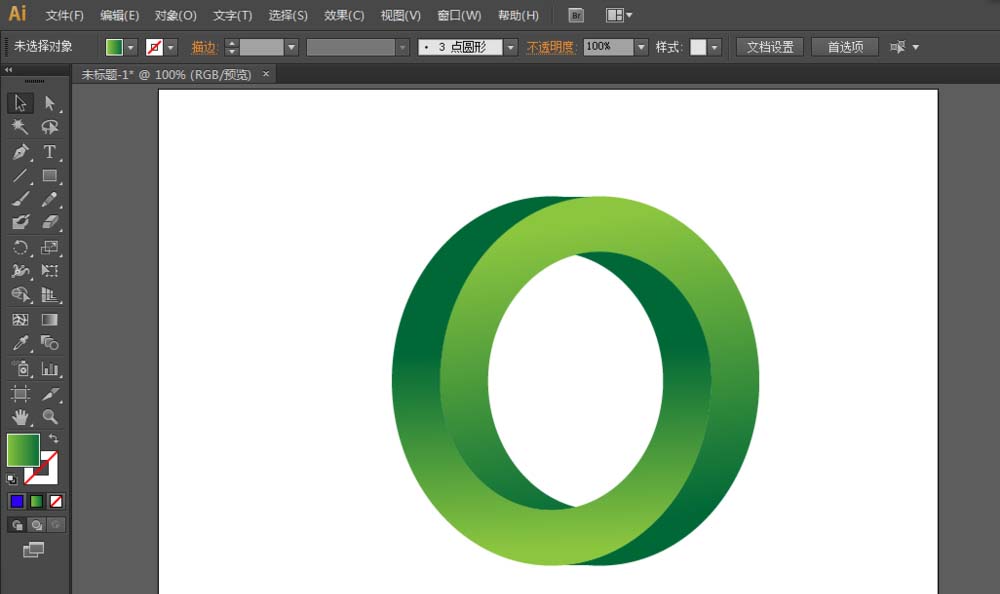This screenshot has height=594, width=1000.
Task: Select the Rectangle tool
Action: [48, 176]
